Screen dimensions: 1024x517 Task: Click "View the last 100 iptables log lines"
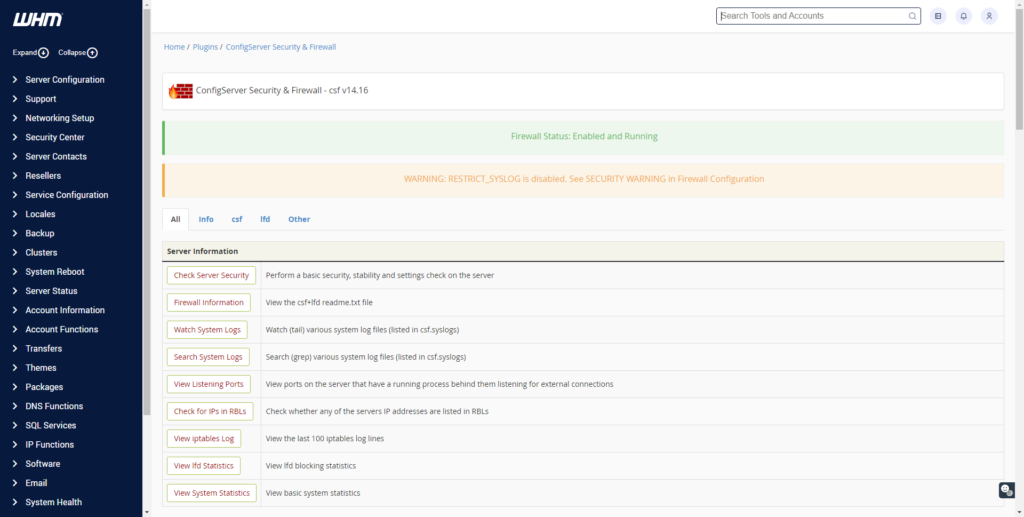click(x=325, y=439)
